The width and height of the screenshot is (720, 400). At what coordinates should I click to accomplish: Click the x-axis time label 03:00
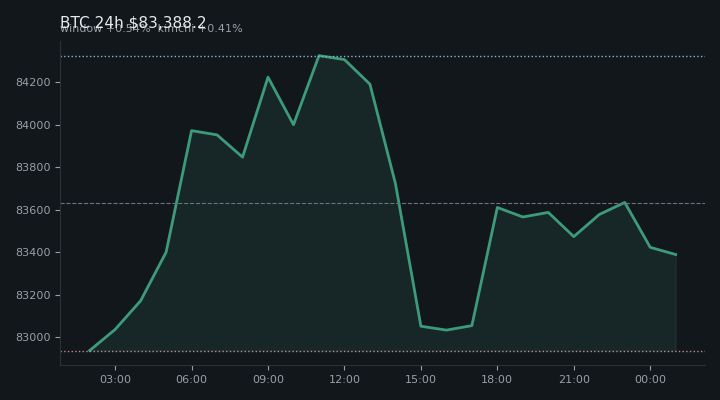115,379
